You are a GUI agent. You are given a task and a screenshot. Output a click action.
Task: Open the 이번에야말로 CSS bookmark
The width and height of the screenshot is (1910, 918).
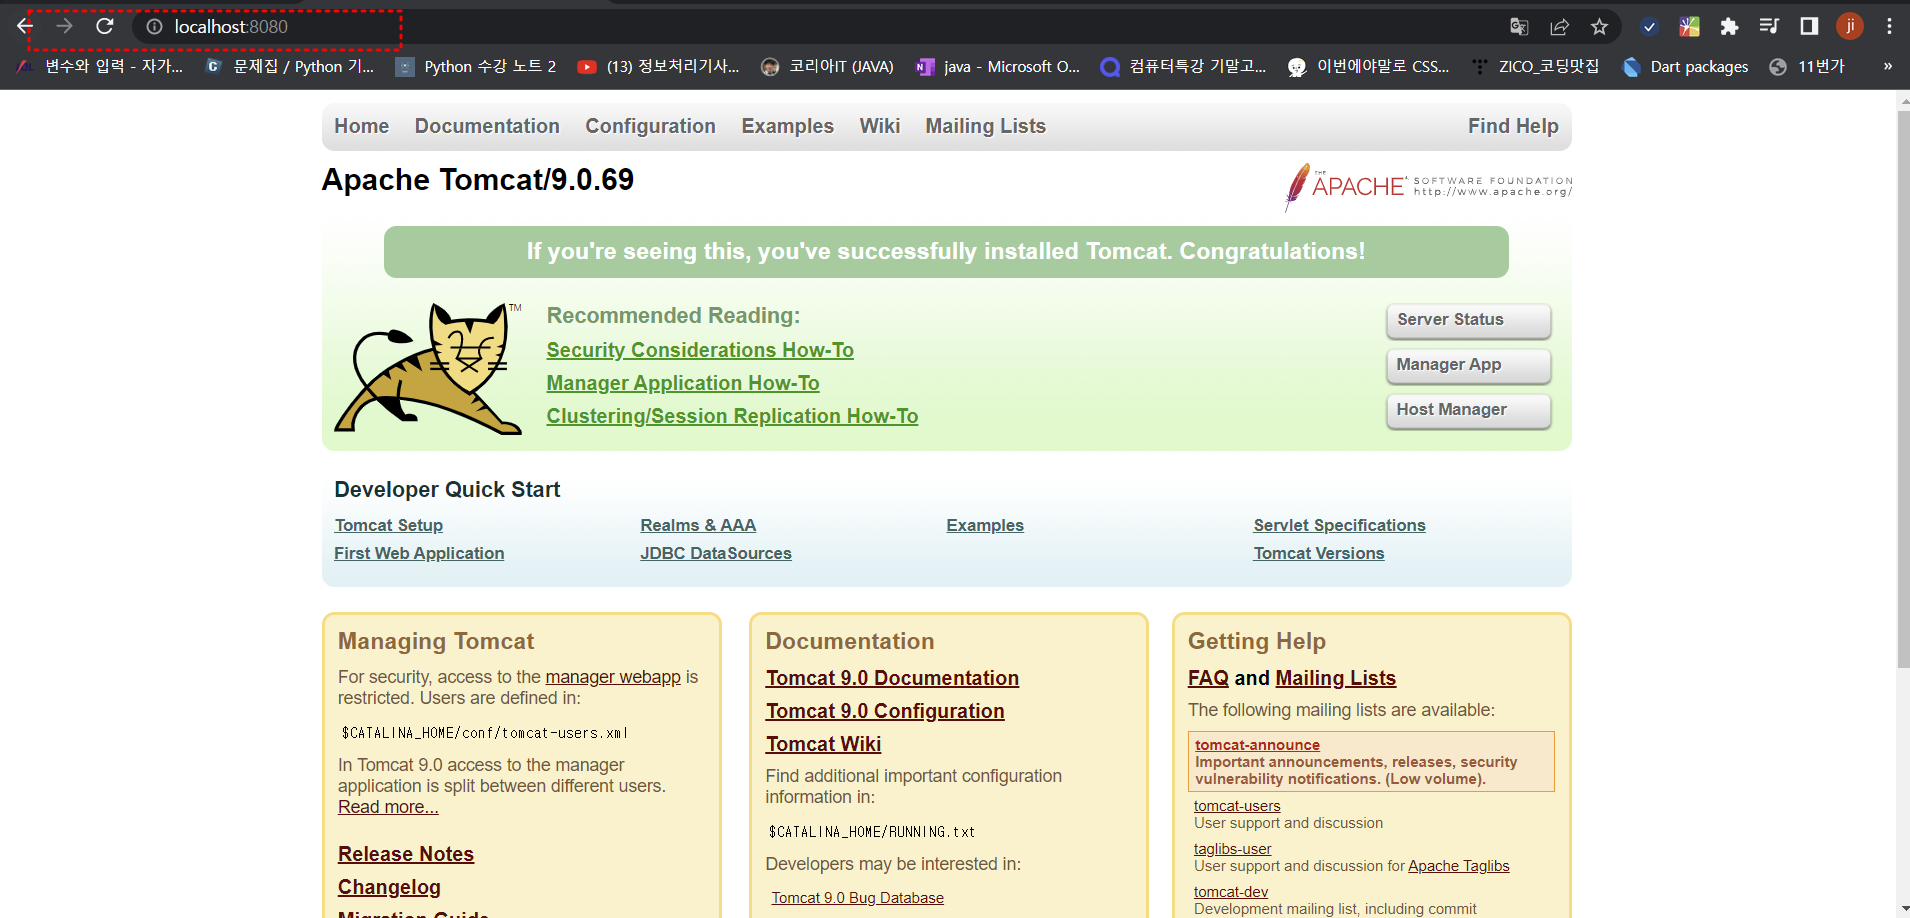1368,66
